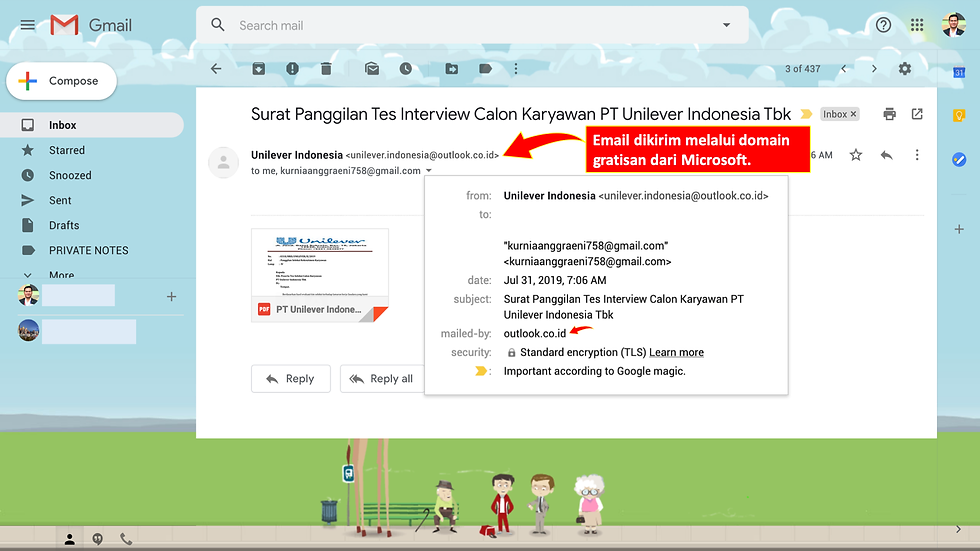Start new Hangouts chat plus
This screenshot has height=551, width=980.
click(x=171, y=297)
